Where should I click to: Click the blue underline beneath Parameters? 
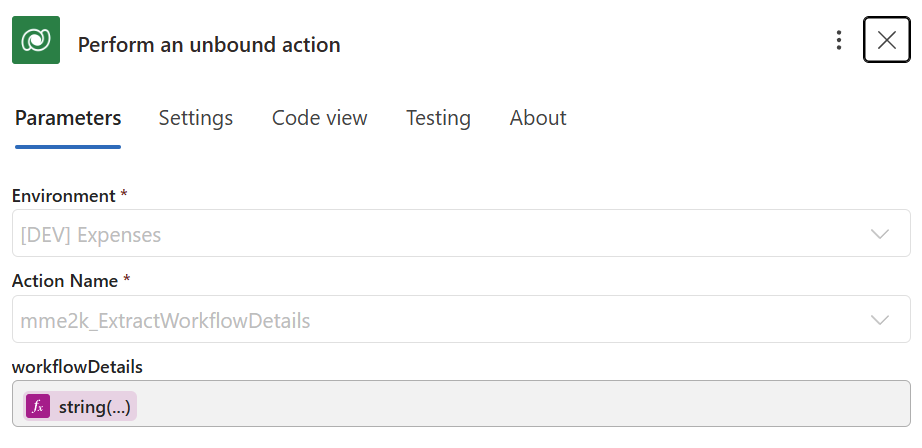point(68,147)
